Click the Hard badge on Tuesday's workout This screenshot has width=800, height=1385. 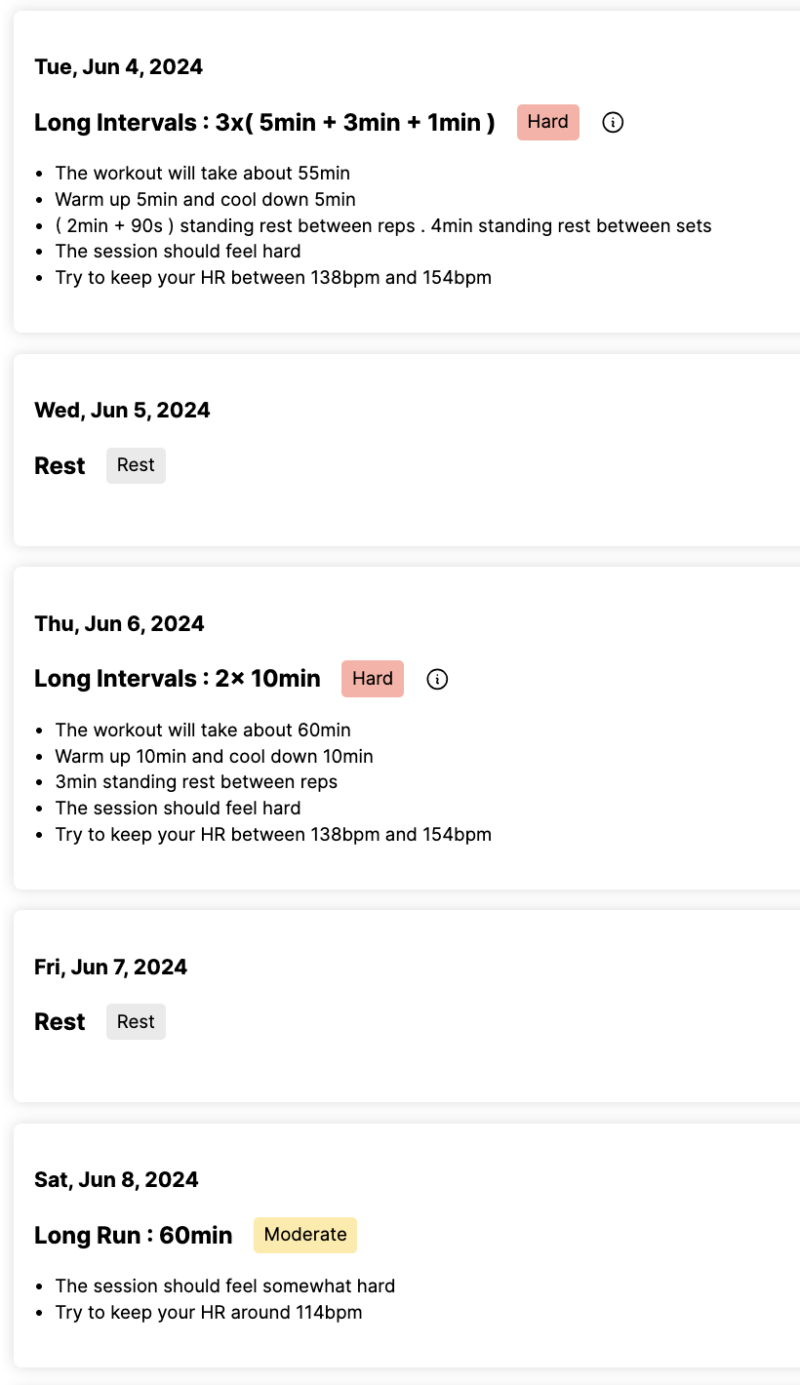click(548, 122)
